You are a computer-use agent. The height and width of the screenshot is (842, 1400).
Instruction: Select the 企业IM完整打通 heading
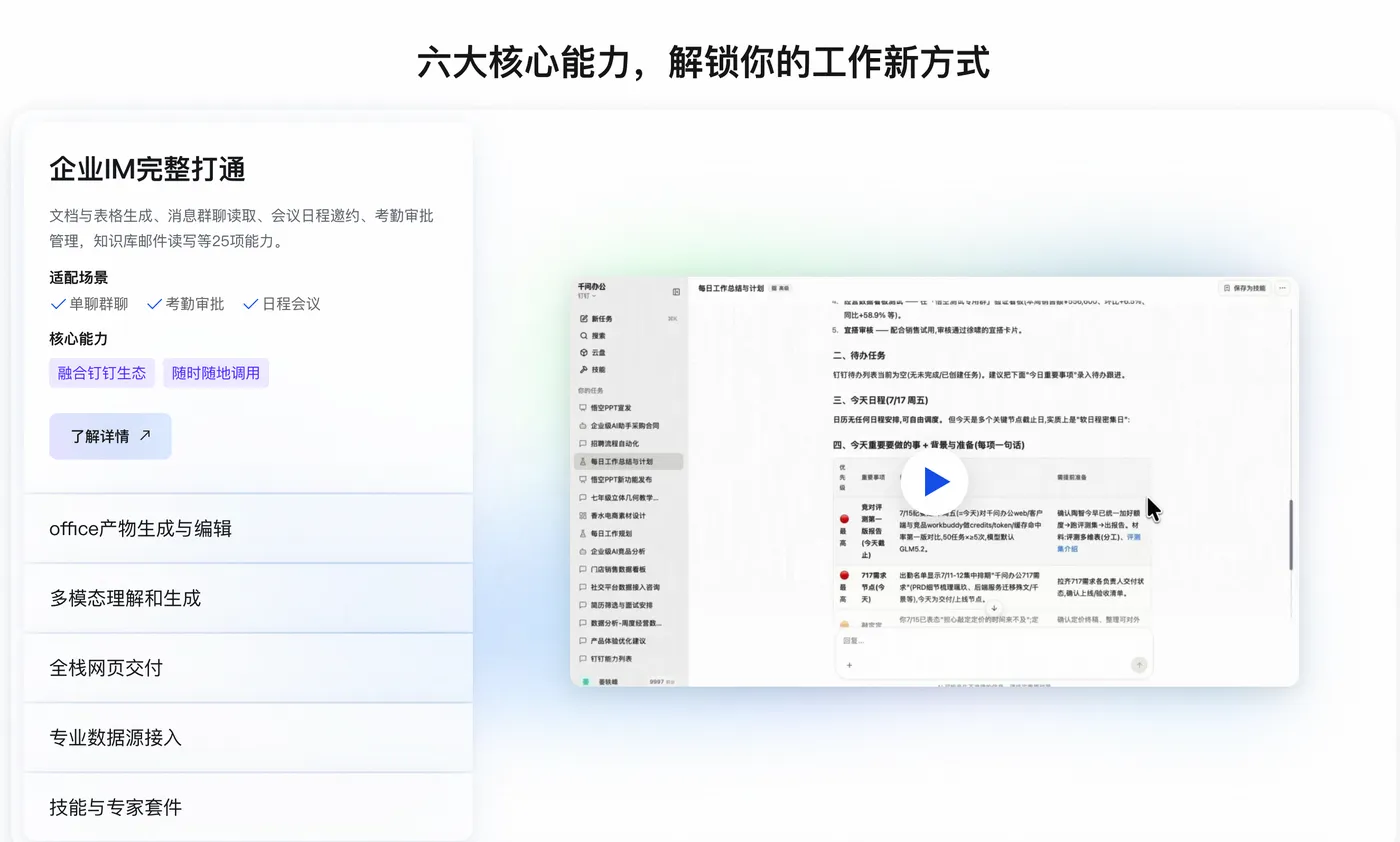(x=147, y=169)
